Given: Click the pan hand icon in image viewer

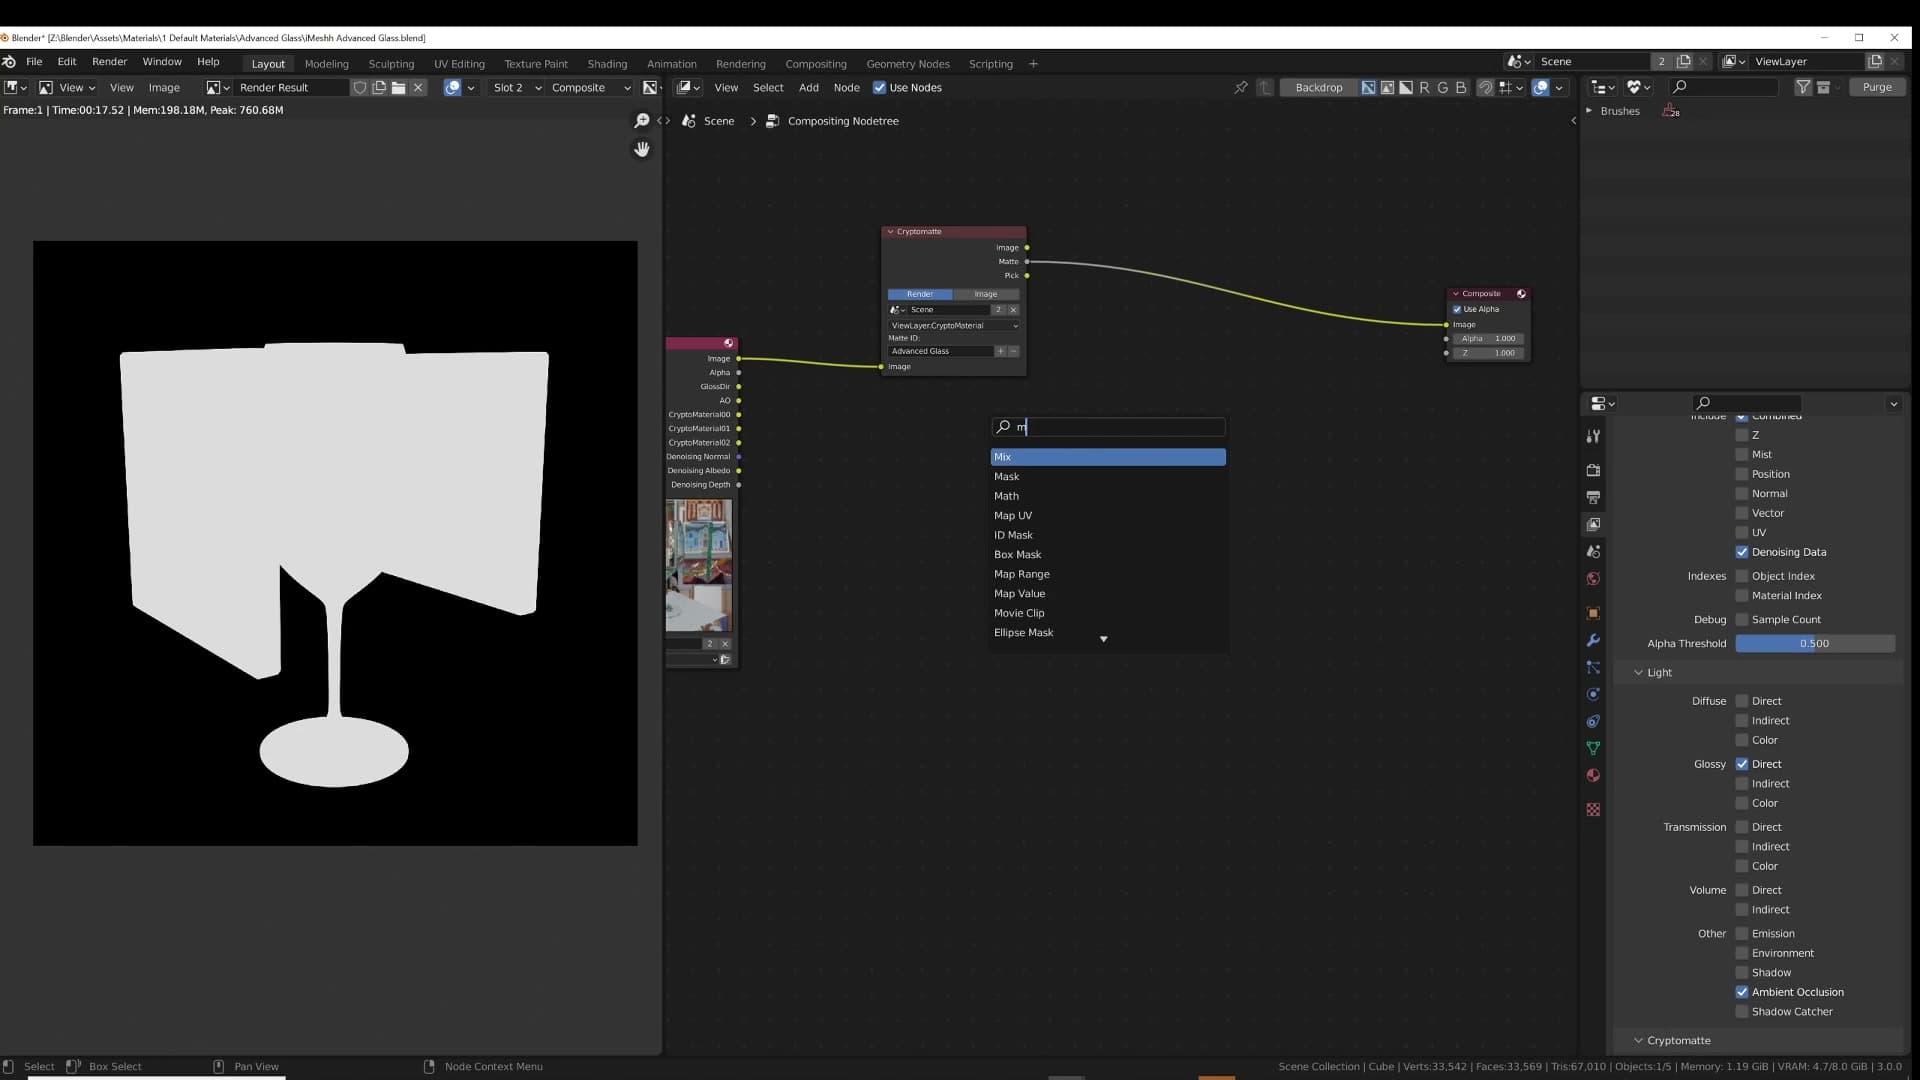Looking at the screenshot, I should (x=642, y=149).
